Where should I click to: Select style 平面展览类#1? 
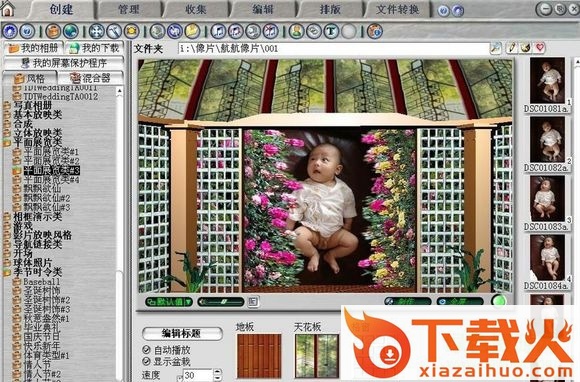[x=51, y=152]
